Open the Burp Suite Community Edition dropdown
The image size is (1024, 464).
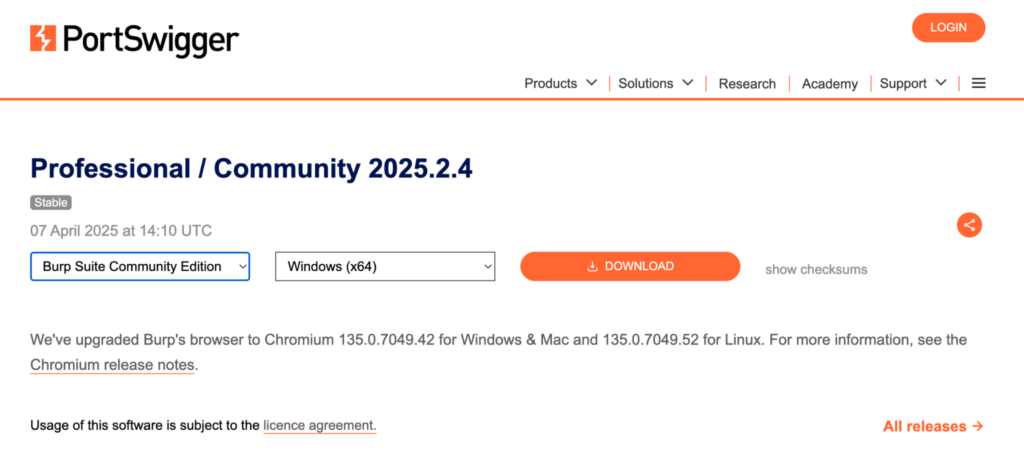[140, 267]
